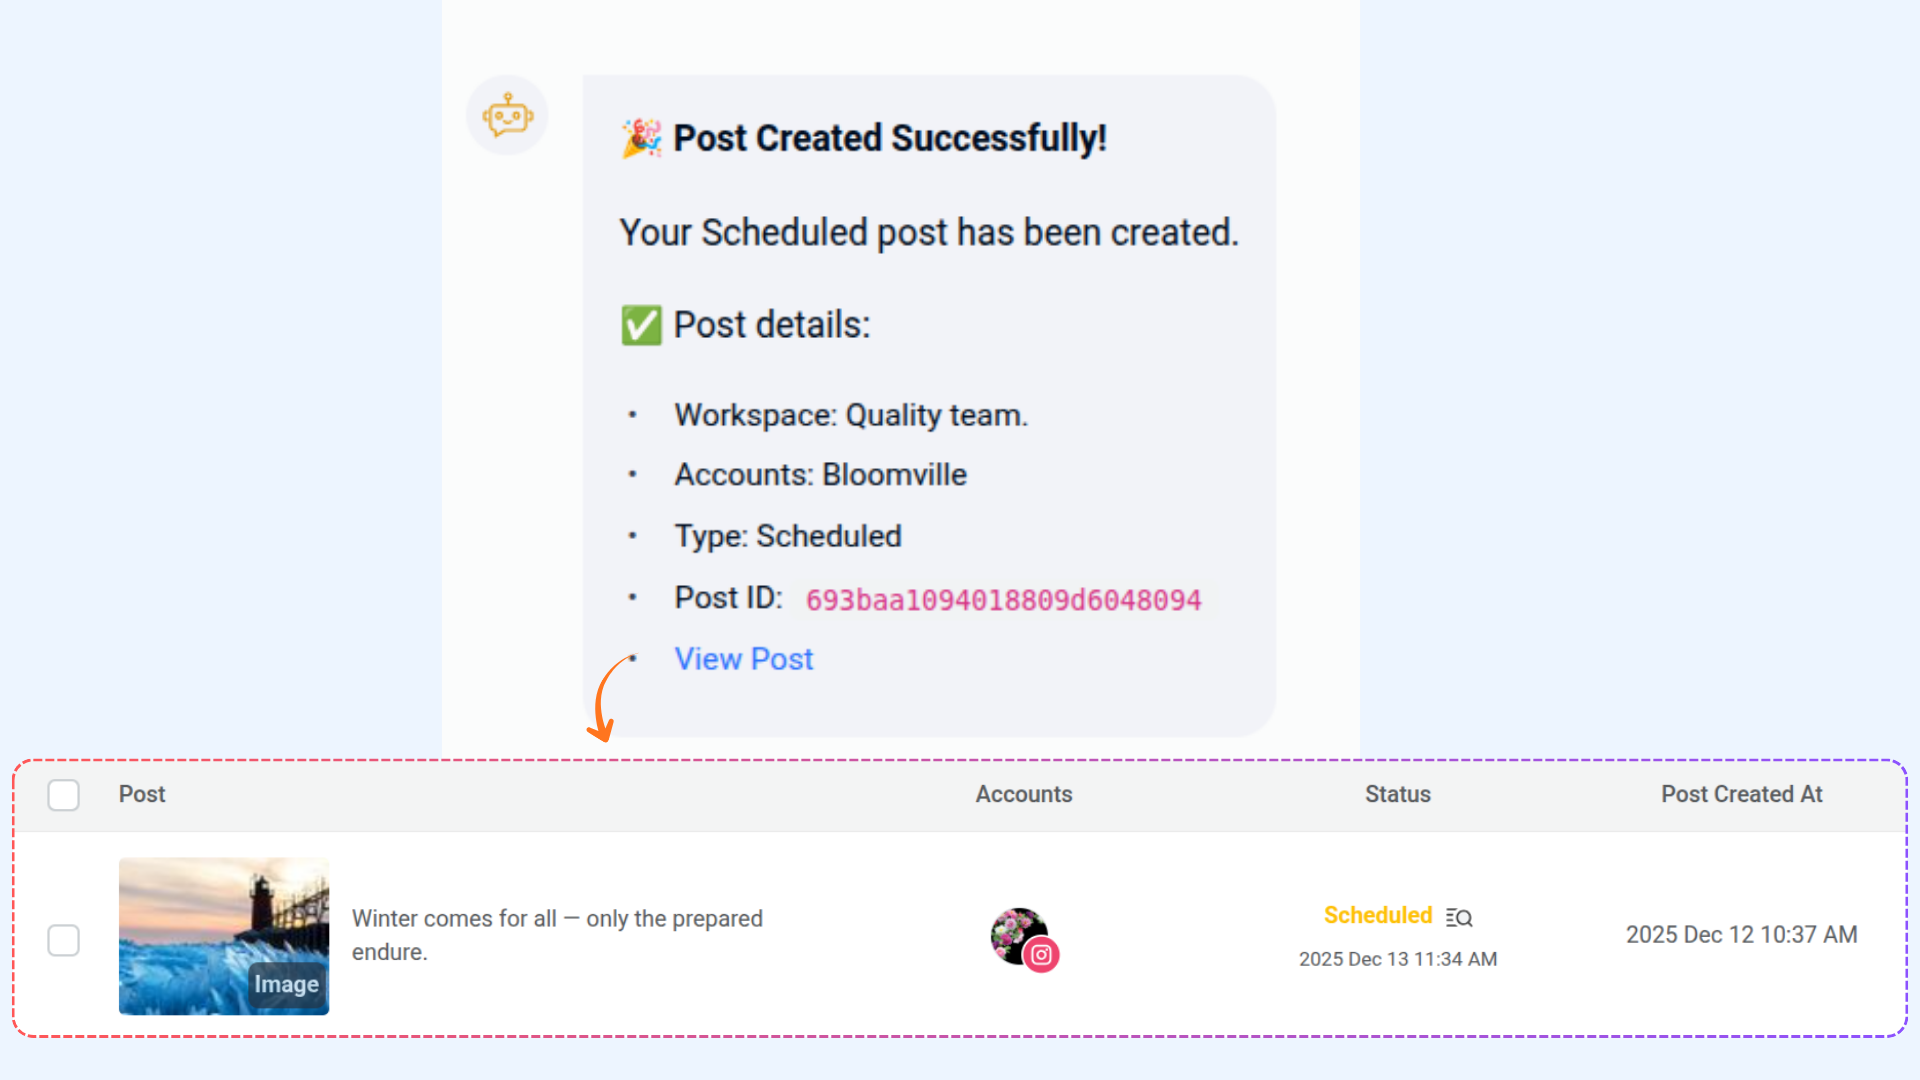1920x1080 pixels.
Task: Sort by the Status column header
Action: pos(1398,794)
